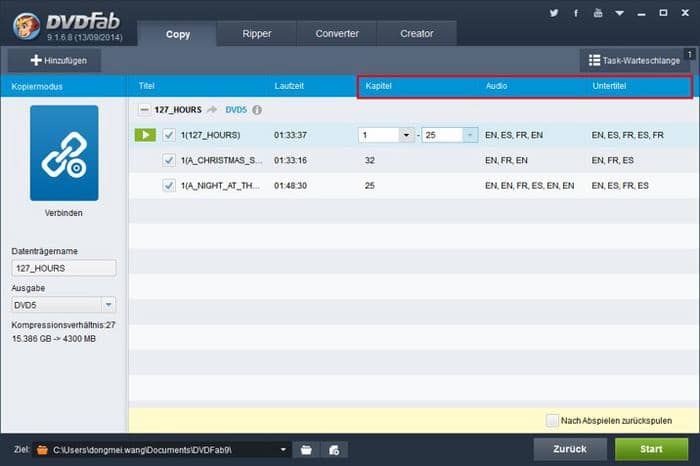The image size is (700, 466).
Task: Edit the Datenträgername field 127_HOURS
Action: [64, 268]
